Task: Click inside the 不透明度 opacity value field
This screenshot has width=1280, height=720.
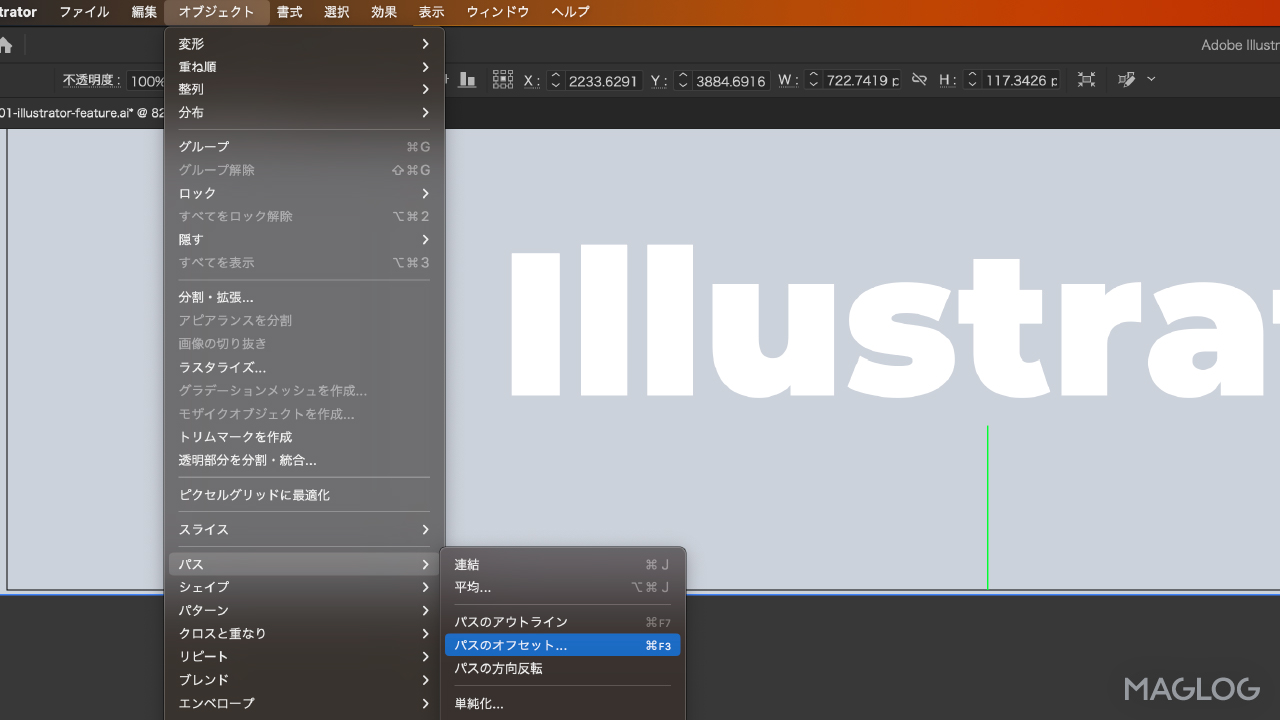Action: pos(150,81)
